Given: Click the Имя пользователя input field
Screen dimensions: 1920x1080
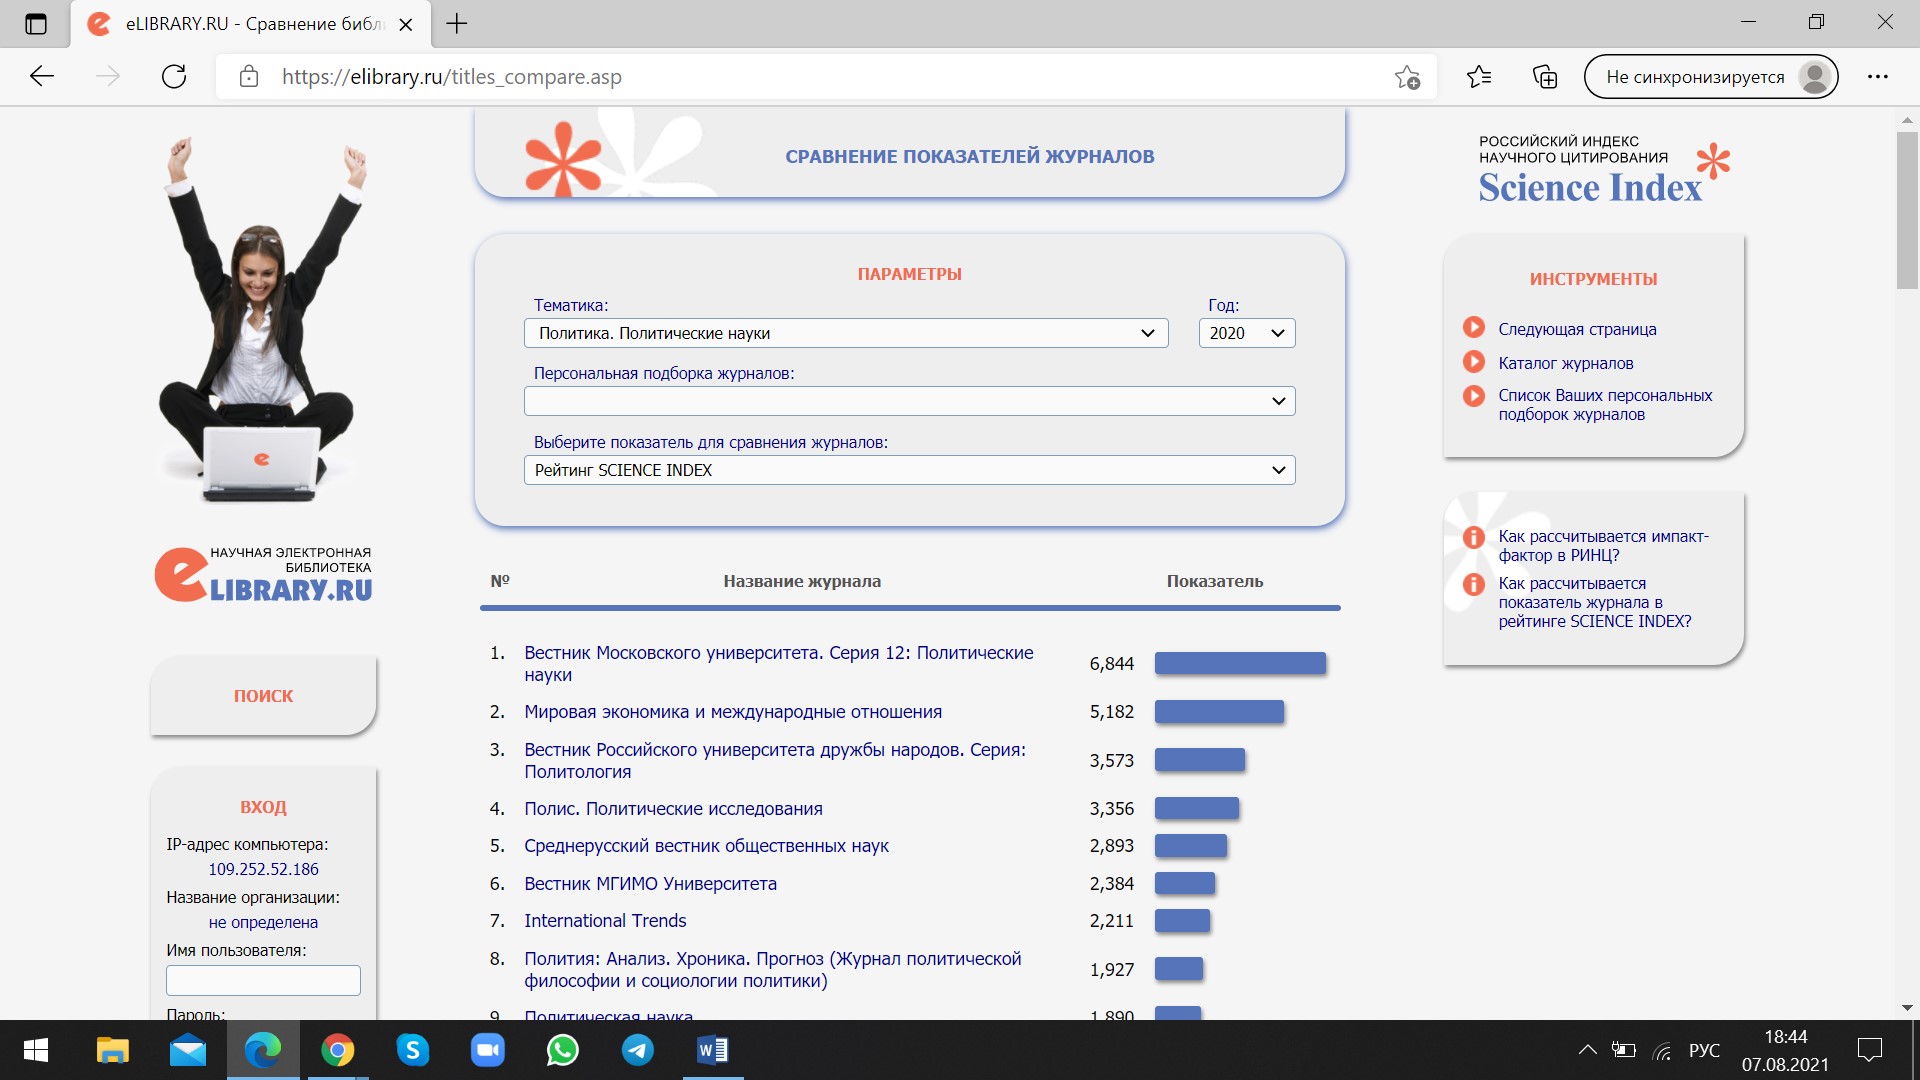Looking at the screenshot, I should coord(263,980).
